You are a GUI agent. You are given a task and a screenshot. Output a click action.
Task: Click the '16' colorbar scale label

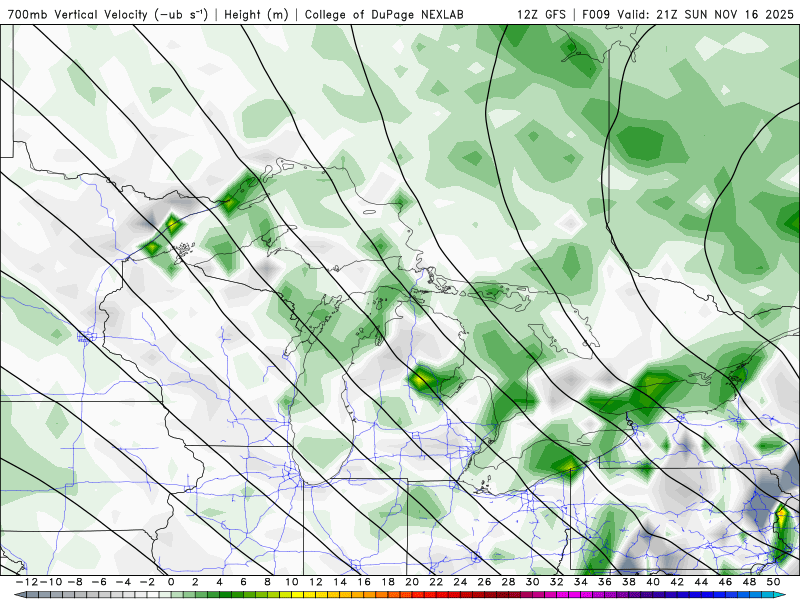364,582
